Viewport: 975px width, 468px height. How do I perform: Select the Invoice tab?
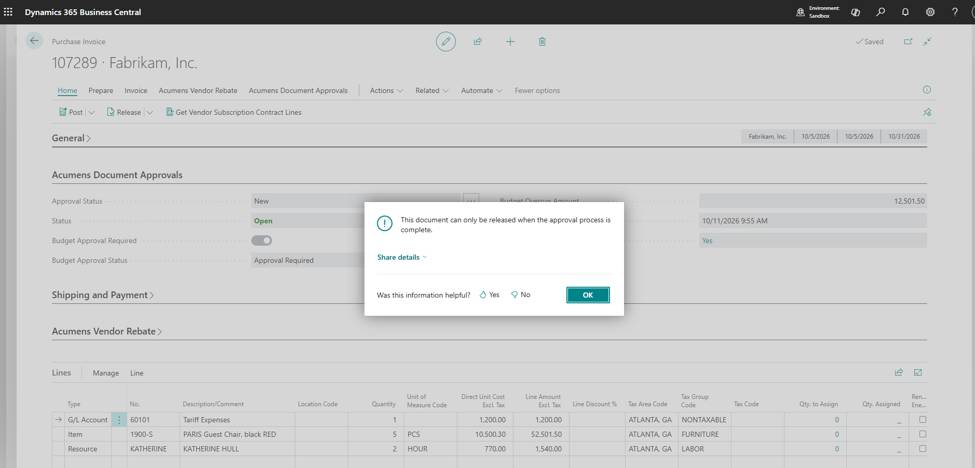pyautogui.click(x=136, y=91)
